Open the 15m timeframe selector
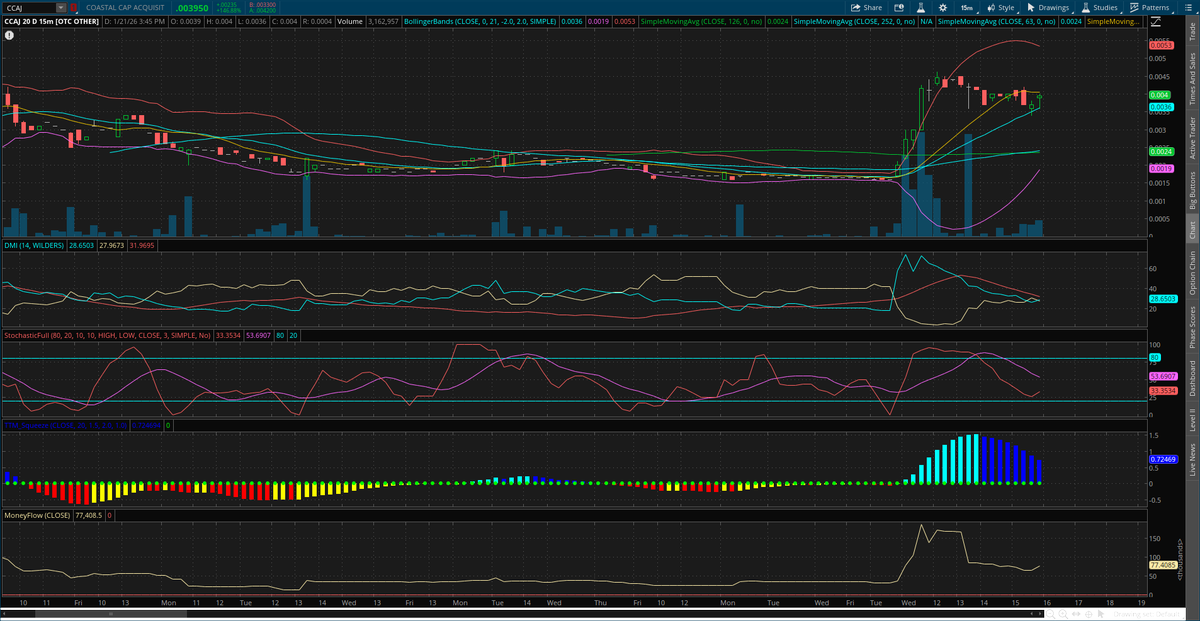The height and width of the screenshot is (621, 1200). [967, 7]
